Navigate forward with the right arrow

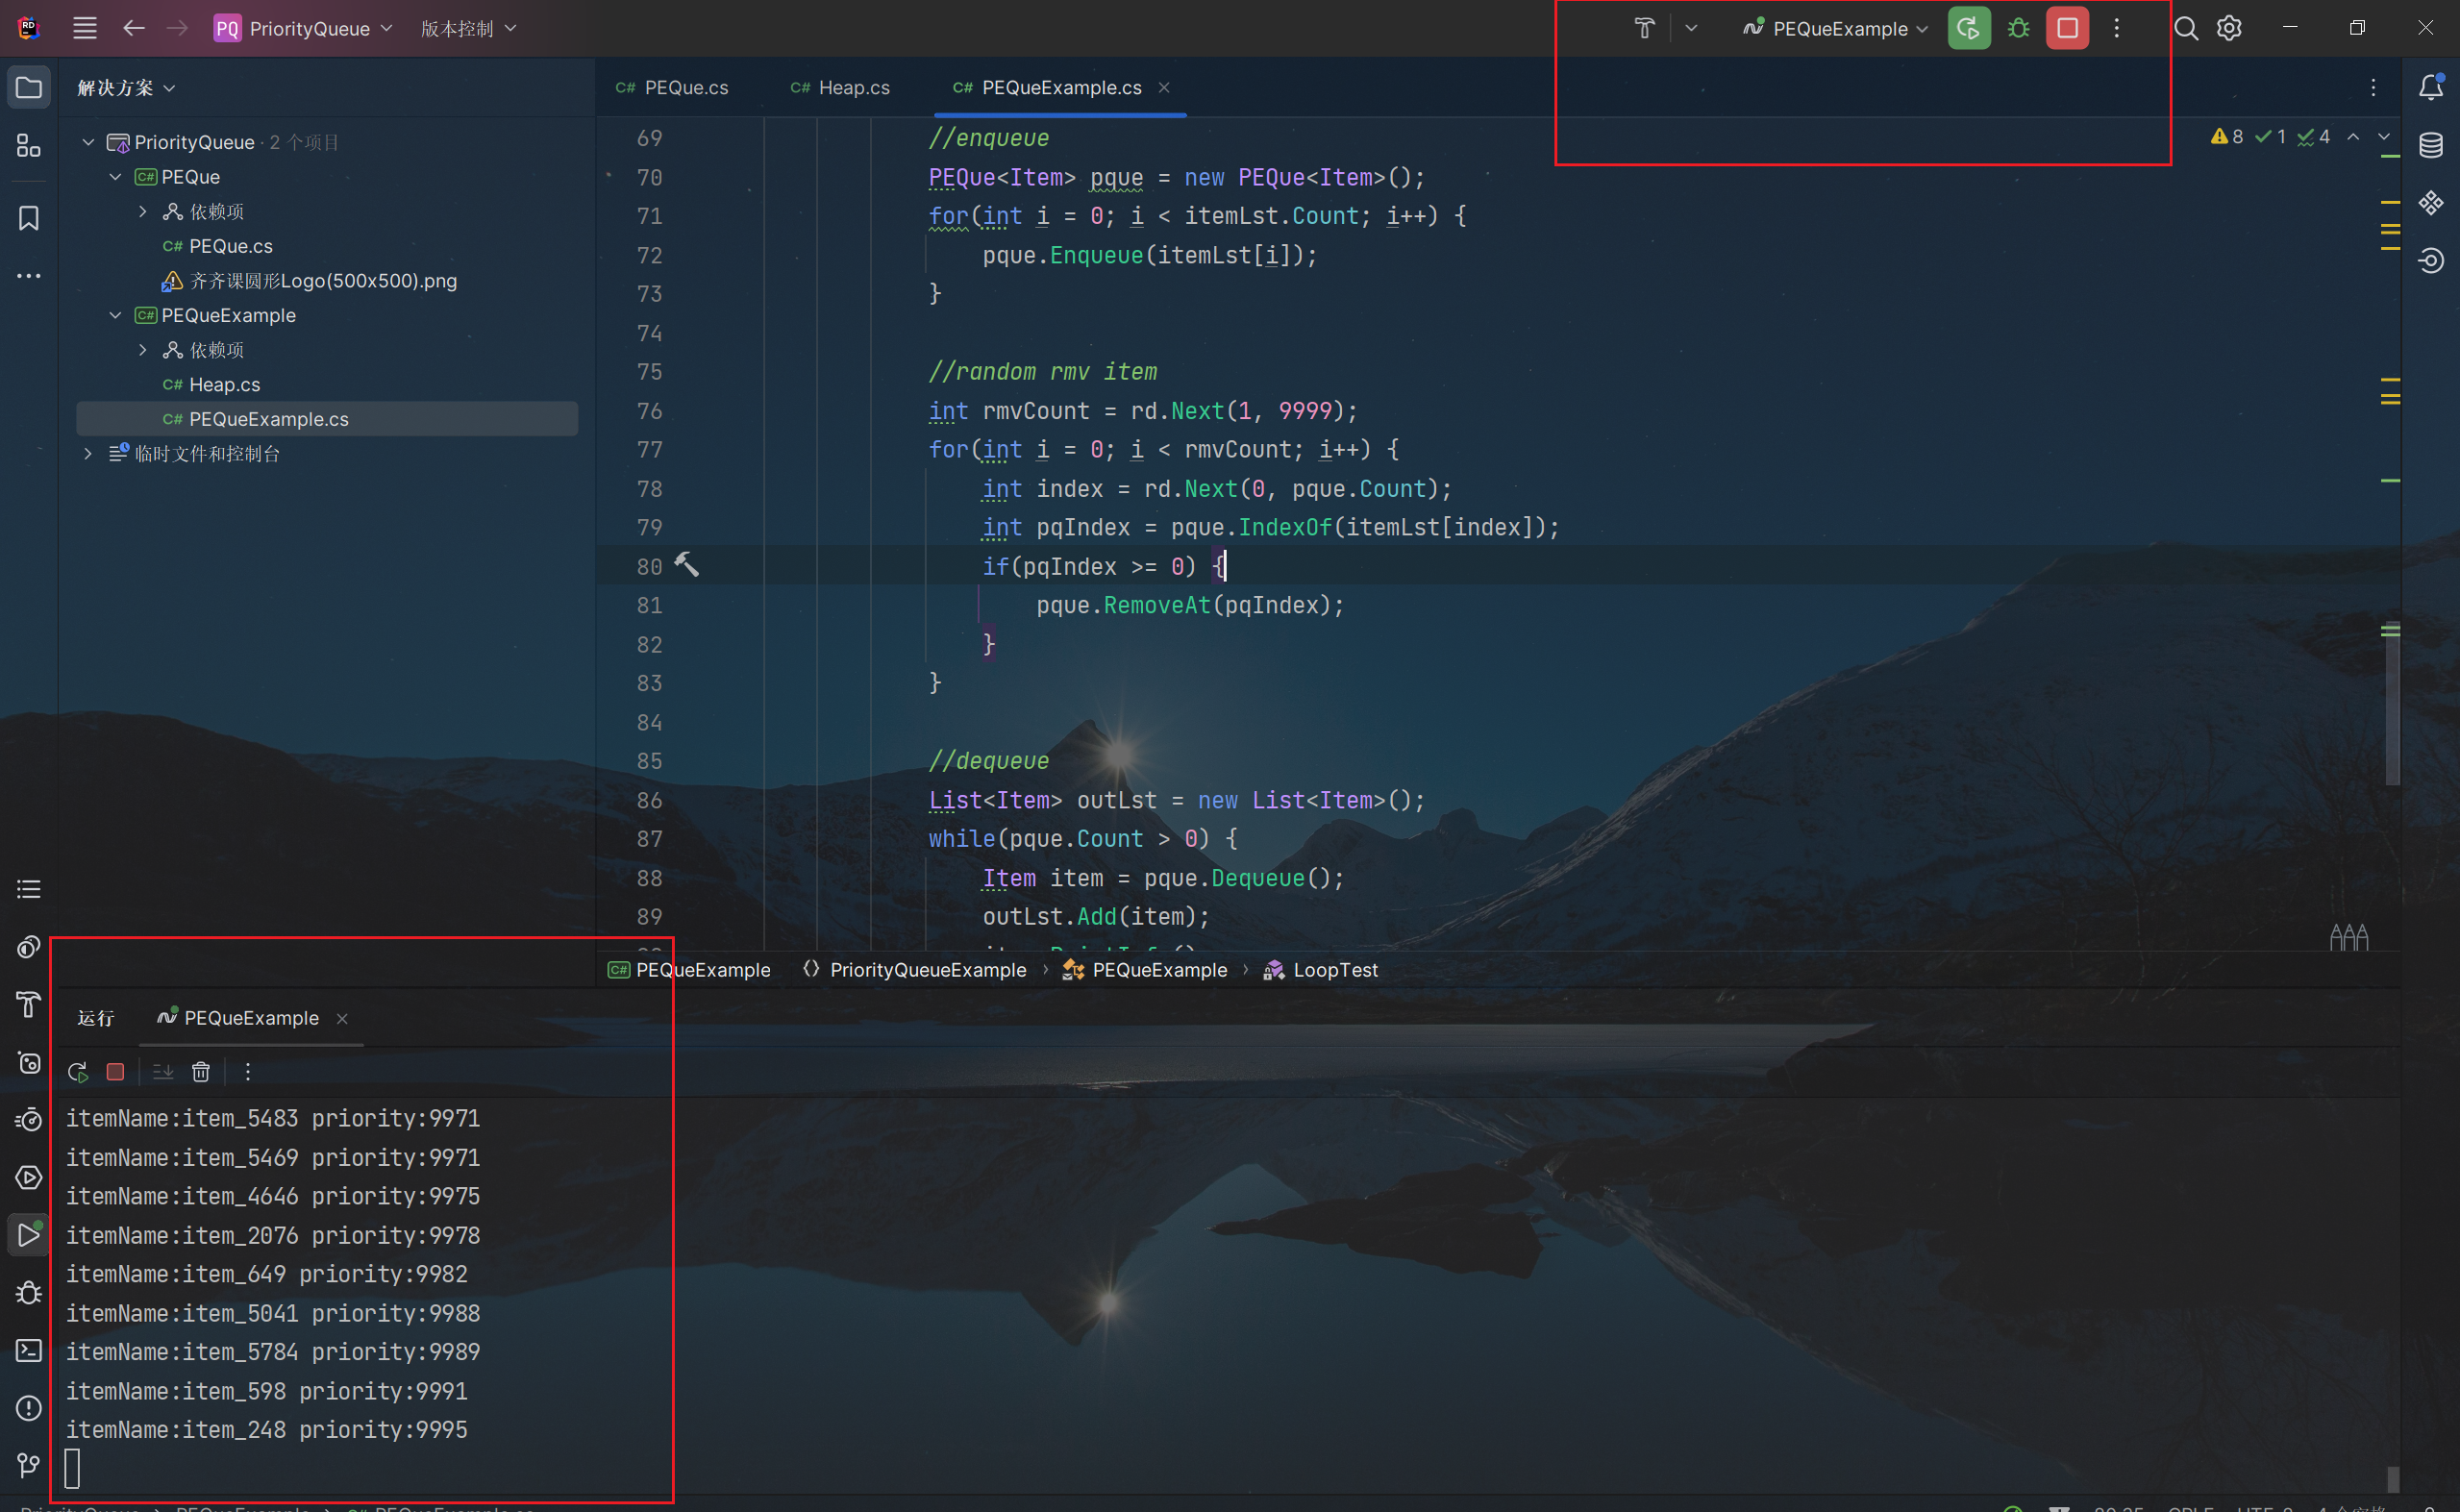(x=177, y=28)
